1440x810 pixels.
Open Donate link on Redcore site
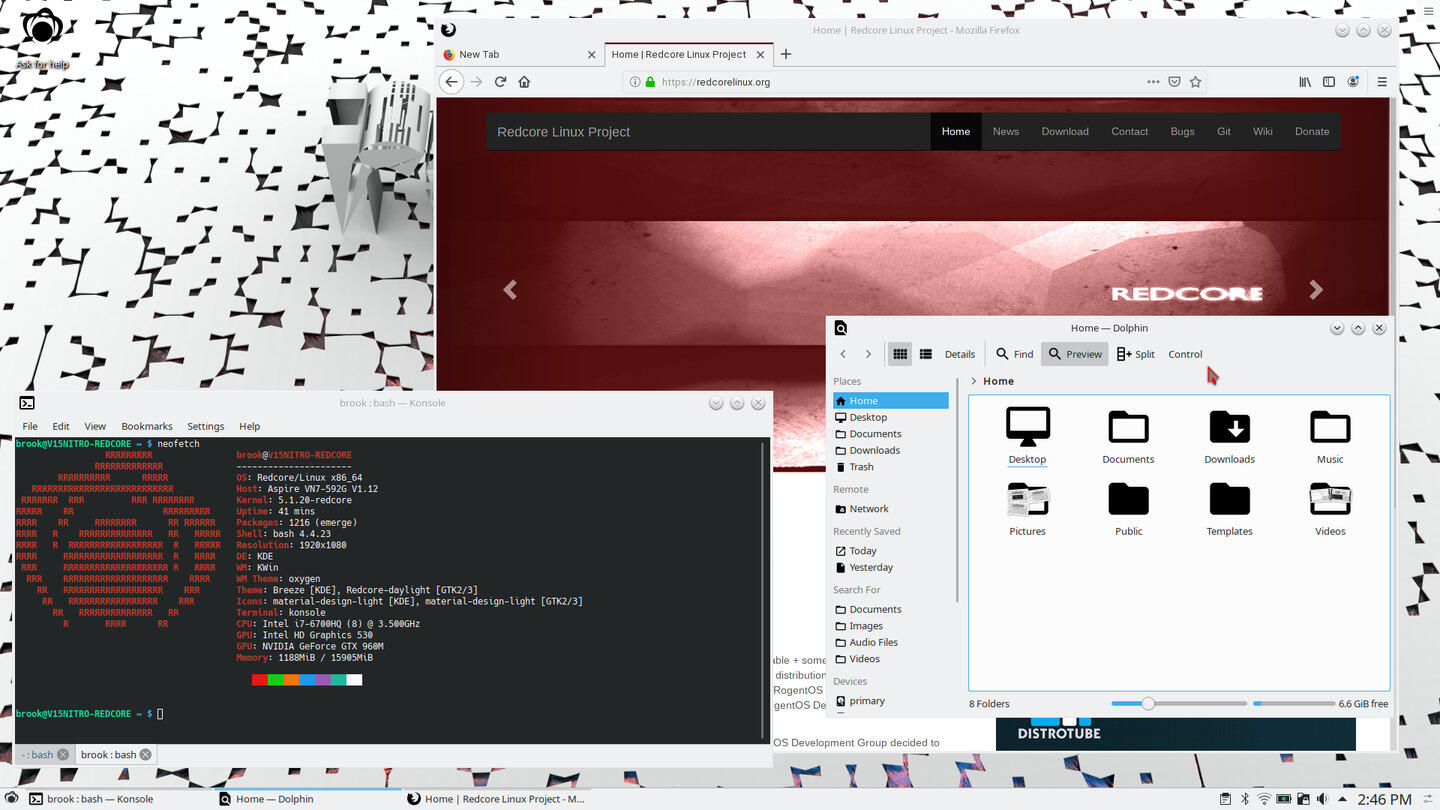click(1312, 131)
